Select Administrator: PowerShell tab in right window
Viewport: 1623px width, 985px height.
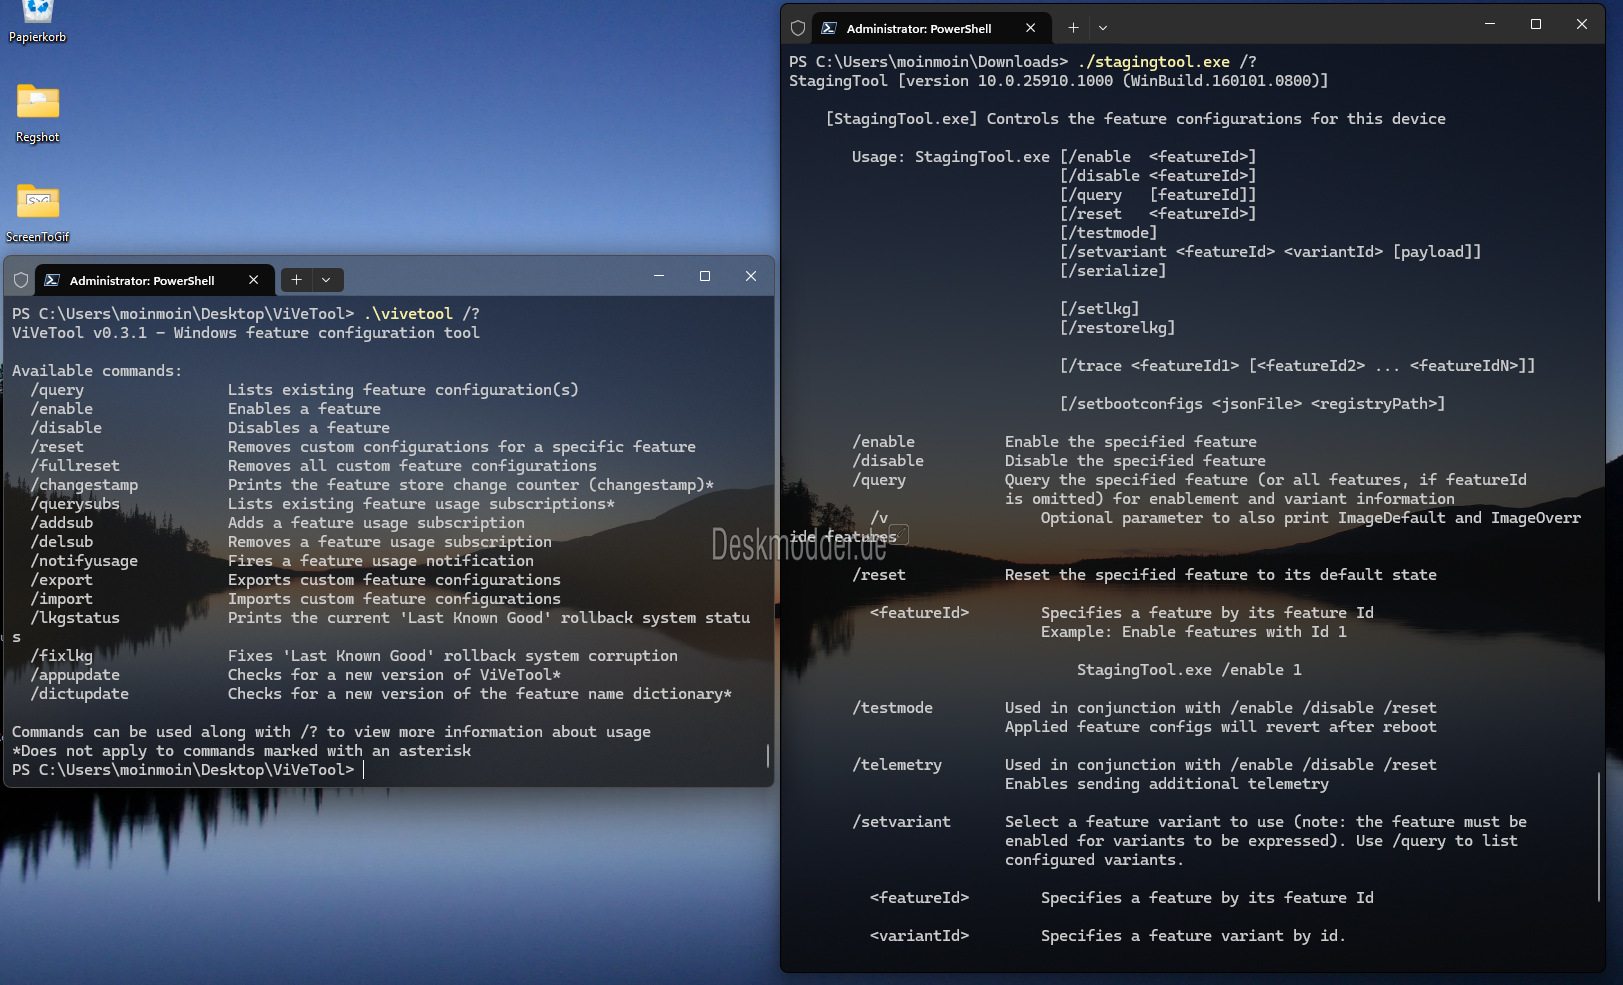[x=931, y=28]
